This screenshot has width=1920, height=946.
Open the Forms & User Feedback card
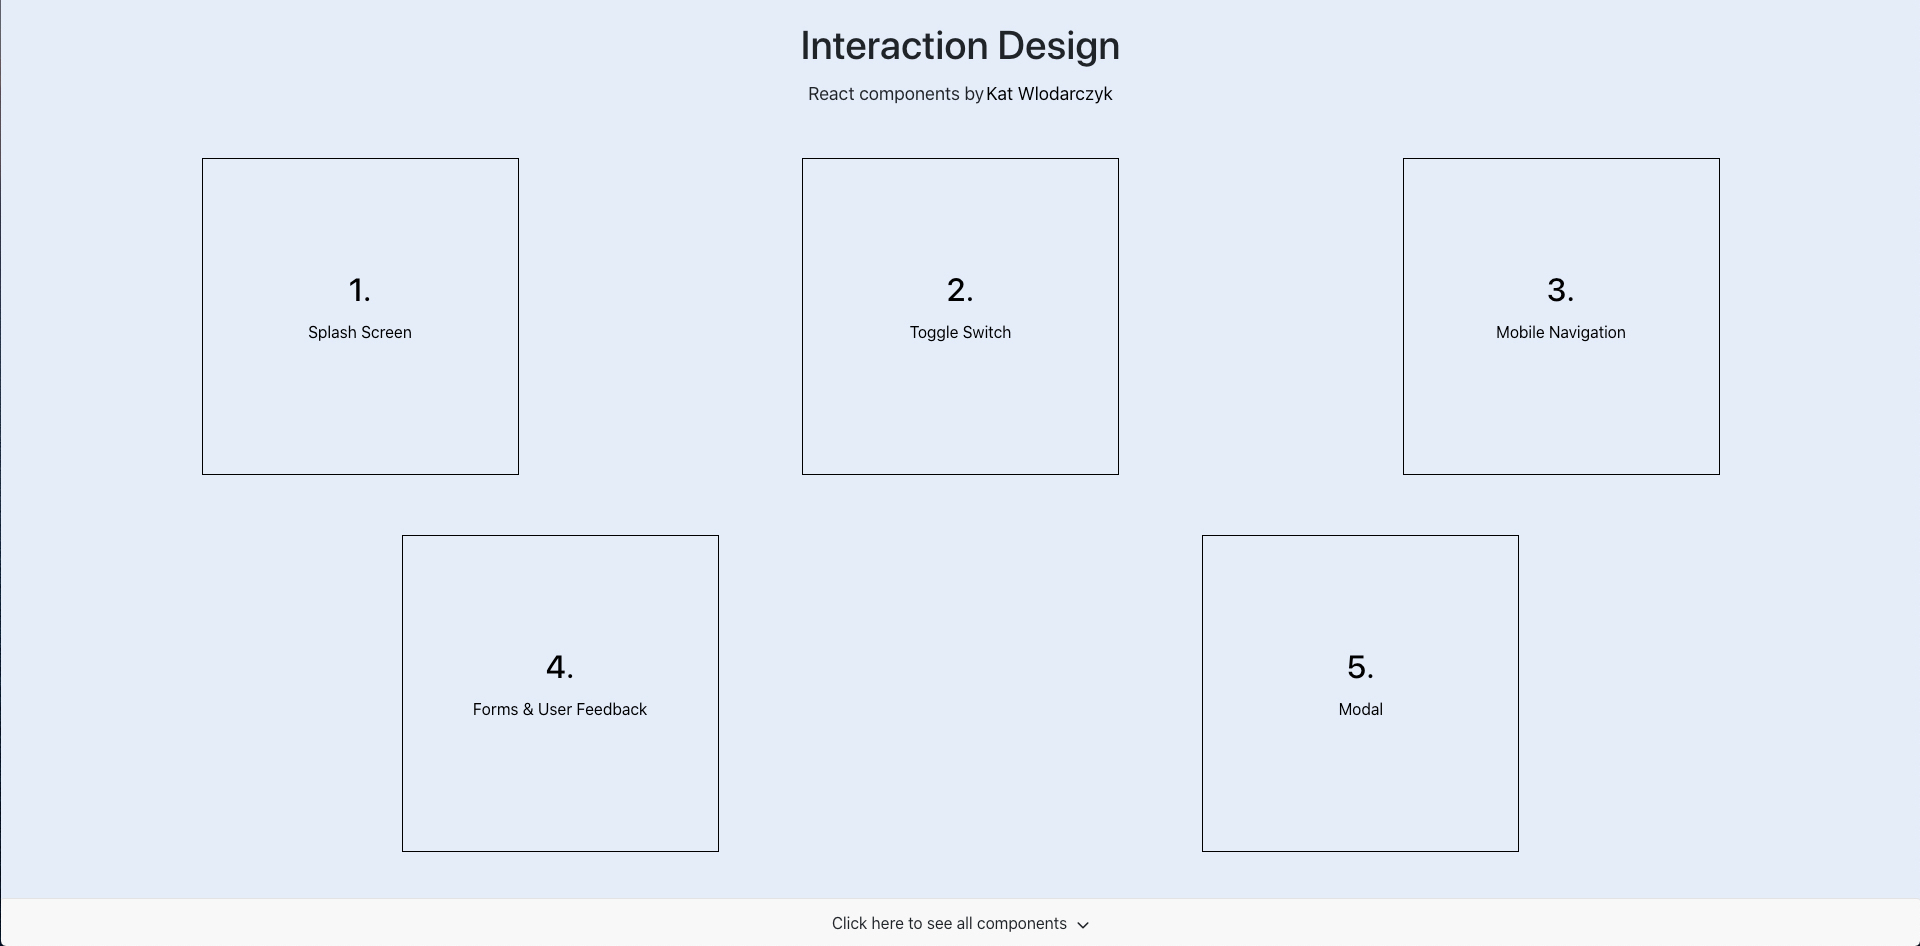point(560,692)
